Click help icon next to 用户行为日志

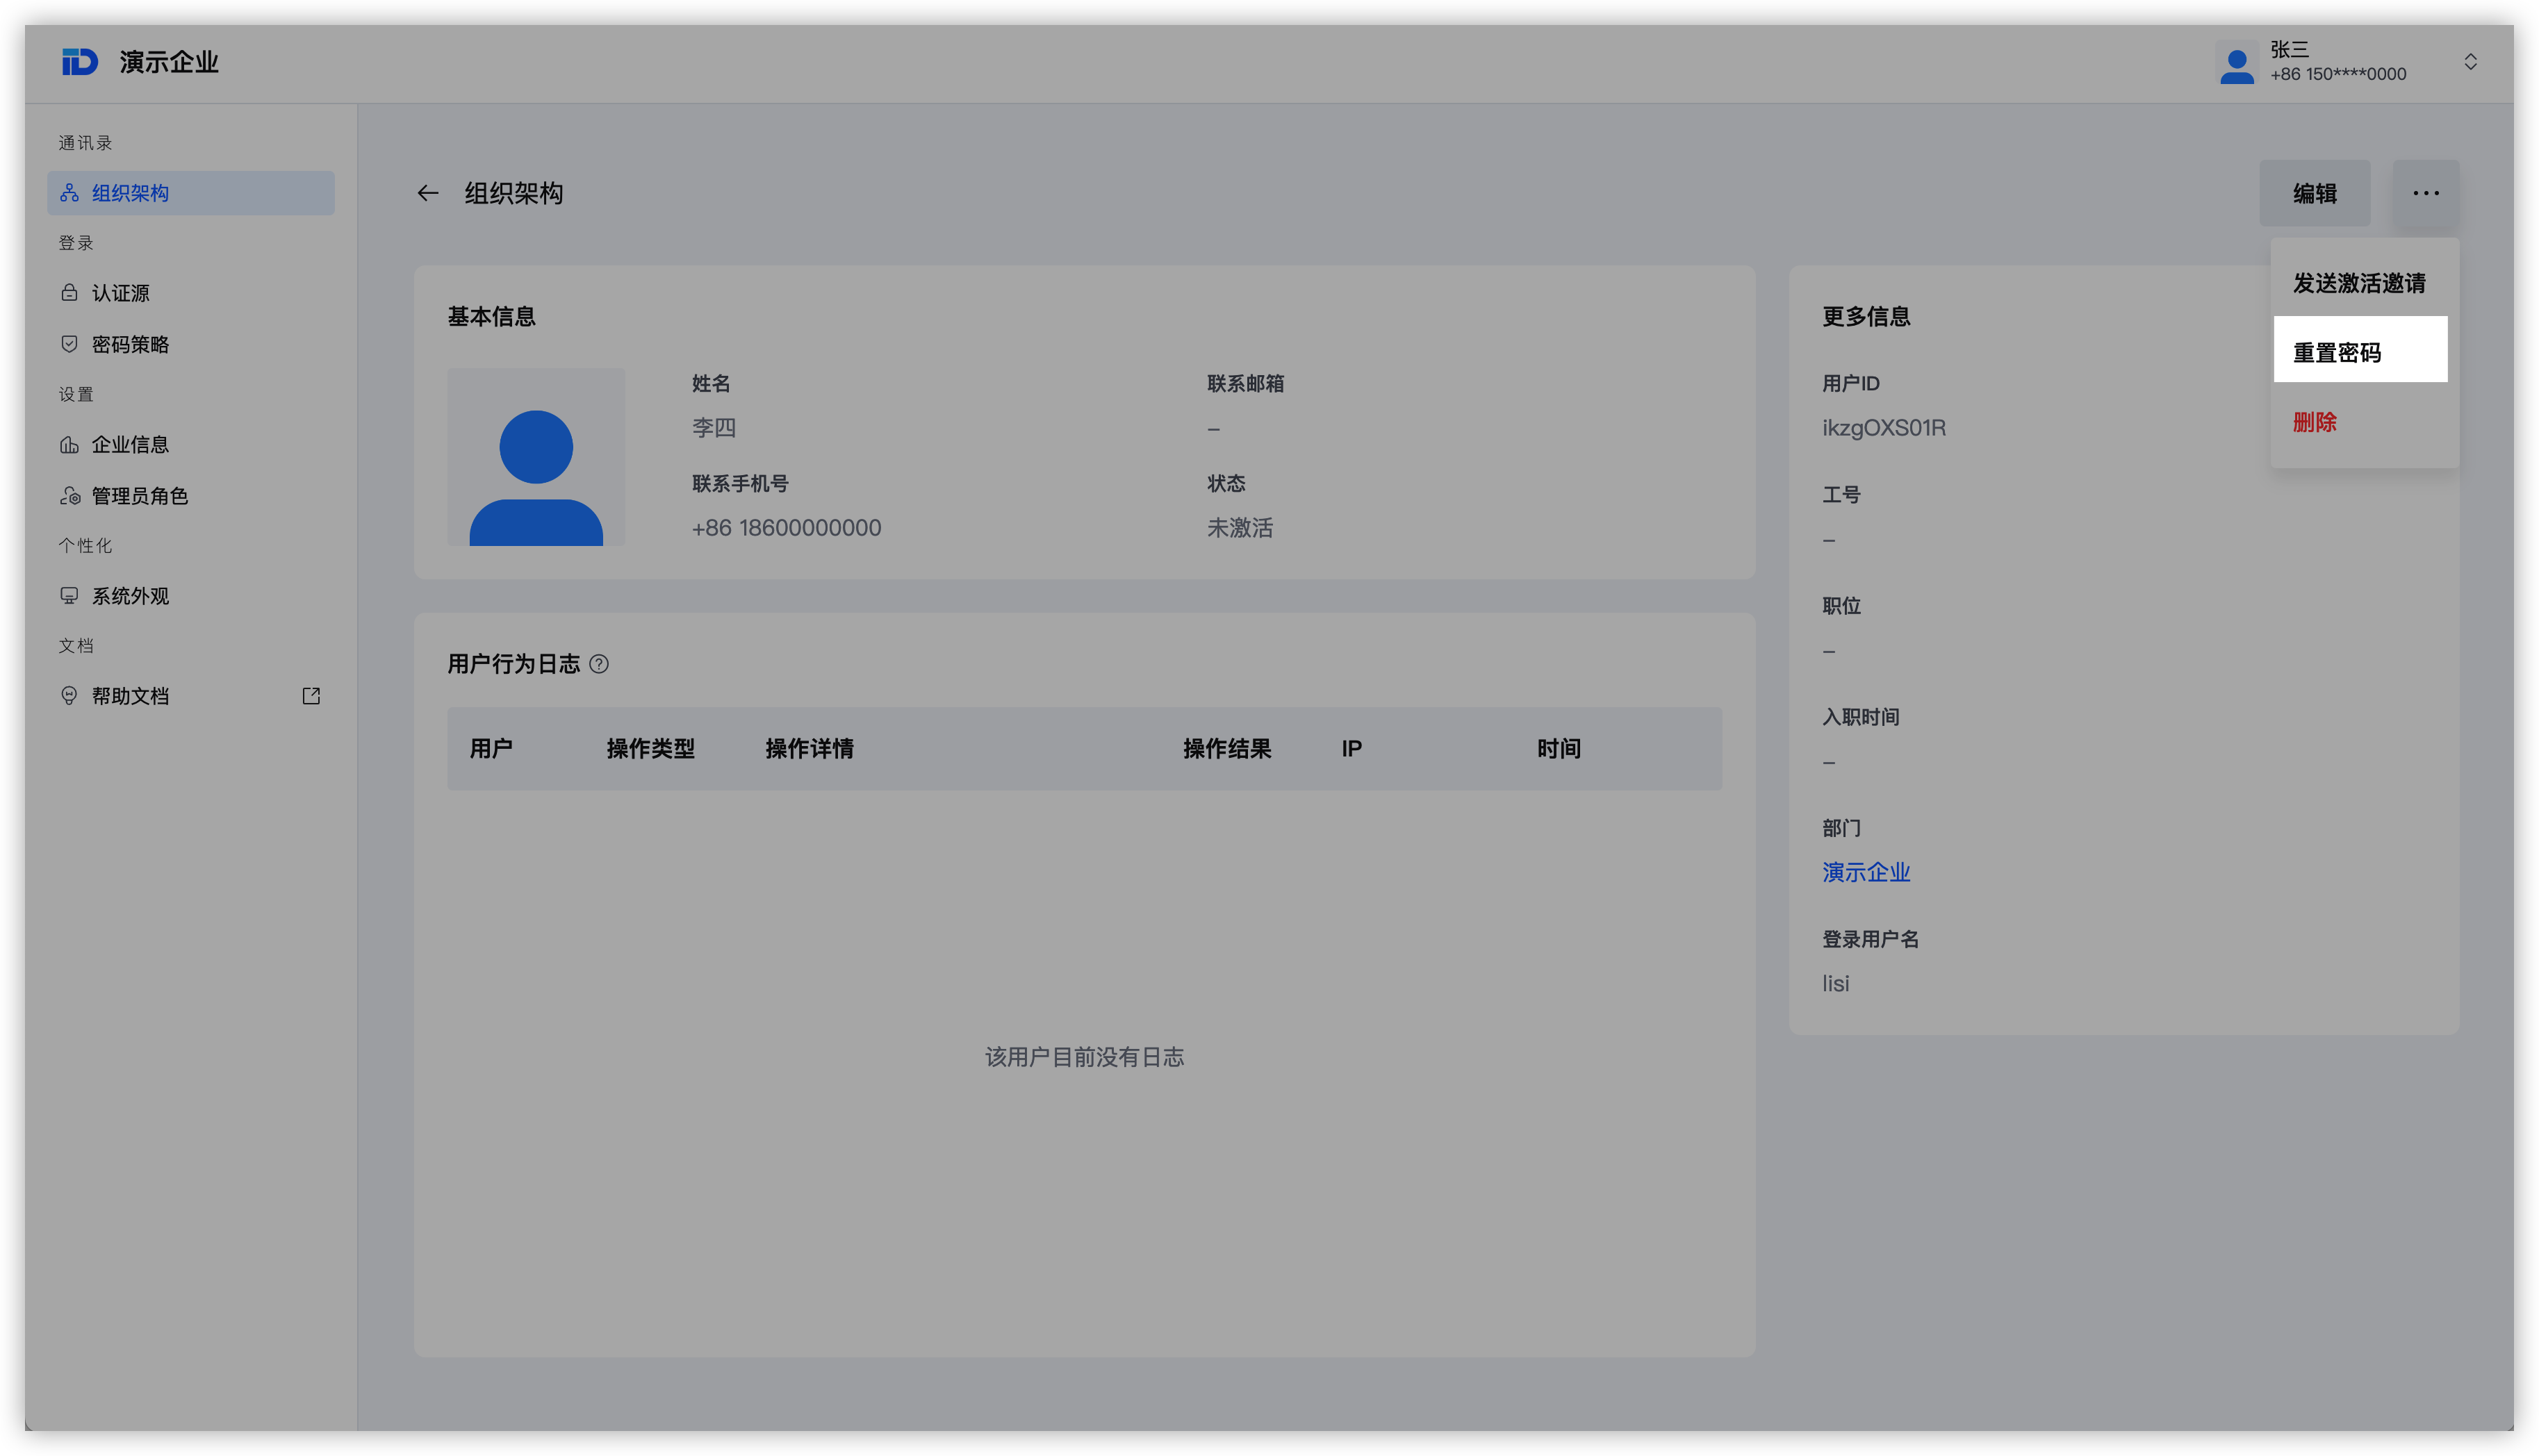click(x=599, y=664)
